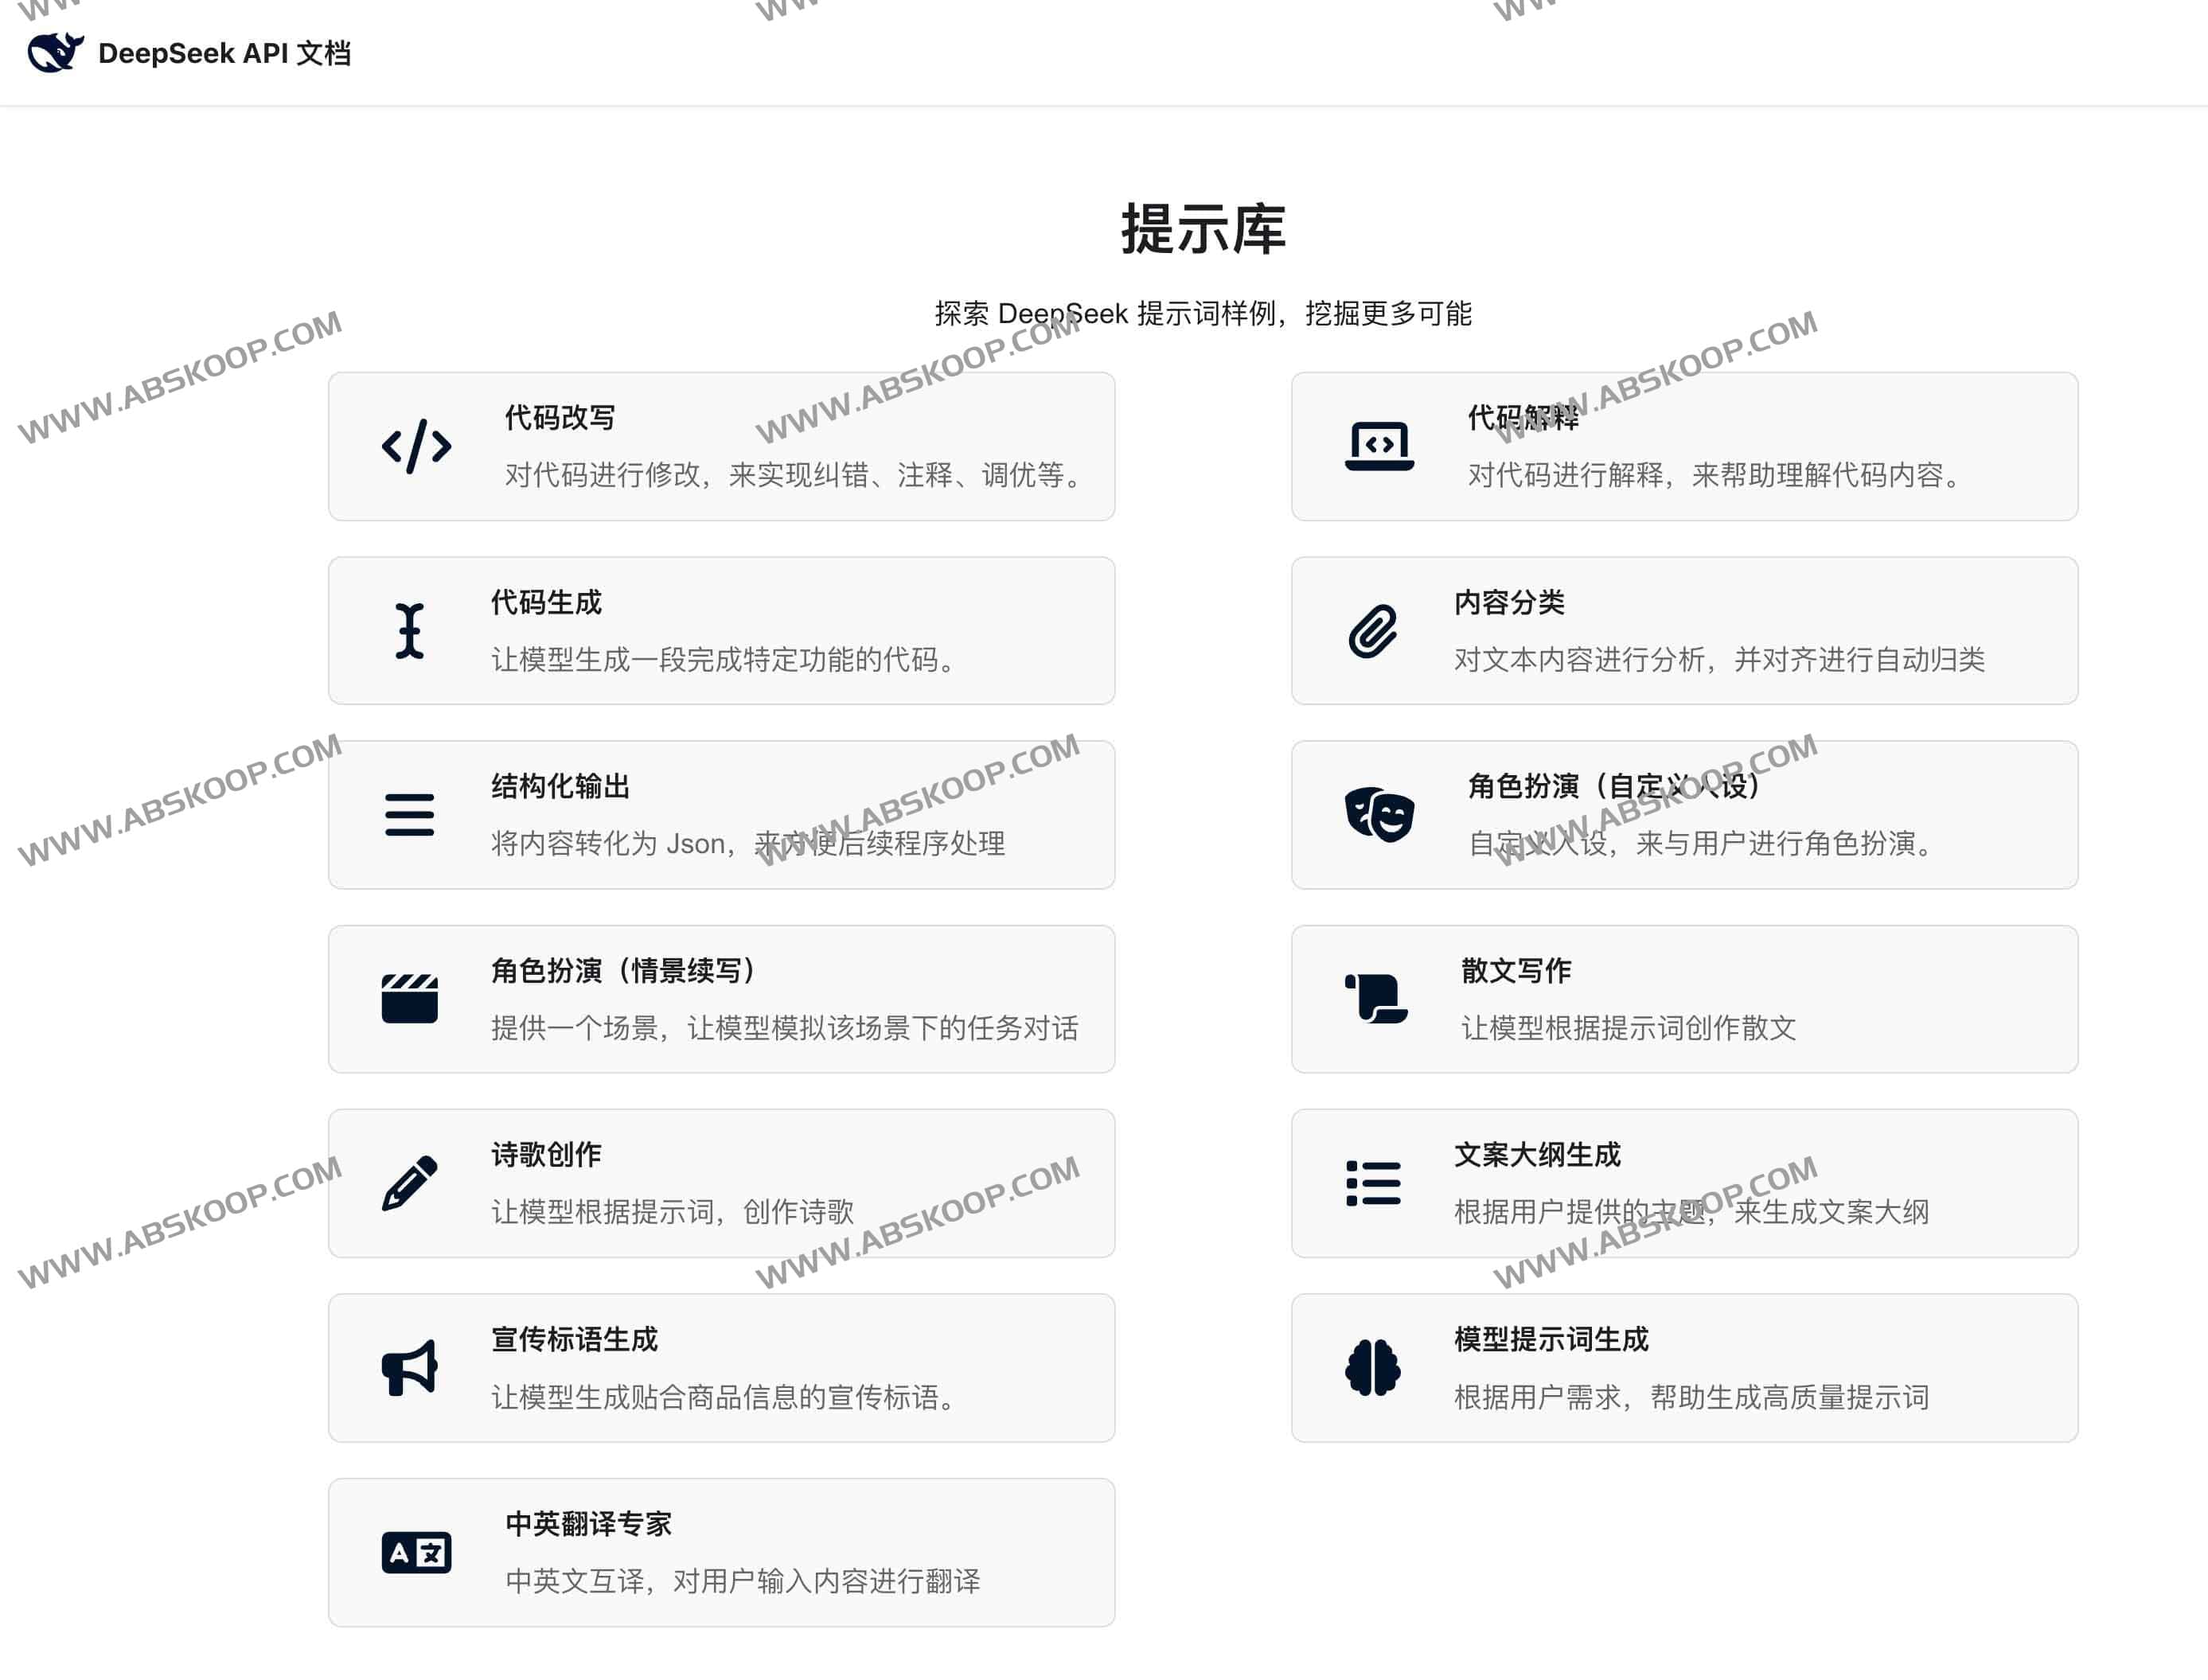Image resolution: width=2208 pixels, height=1680 pixels.
Task: Click the translation icon beside 中英翻译专家
Action: click(x=417, y=1552)
